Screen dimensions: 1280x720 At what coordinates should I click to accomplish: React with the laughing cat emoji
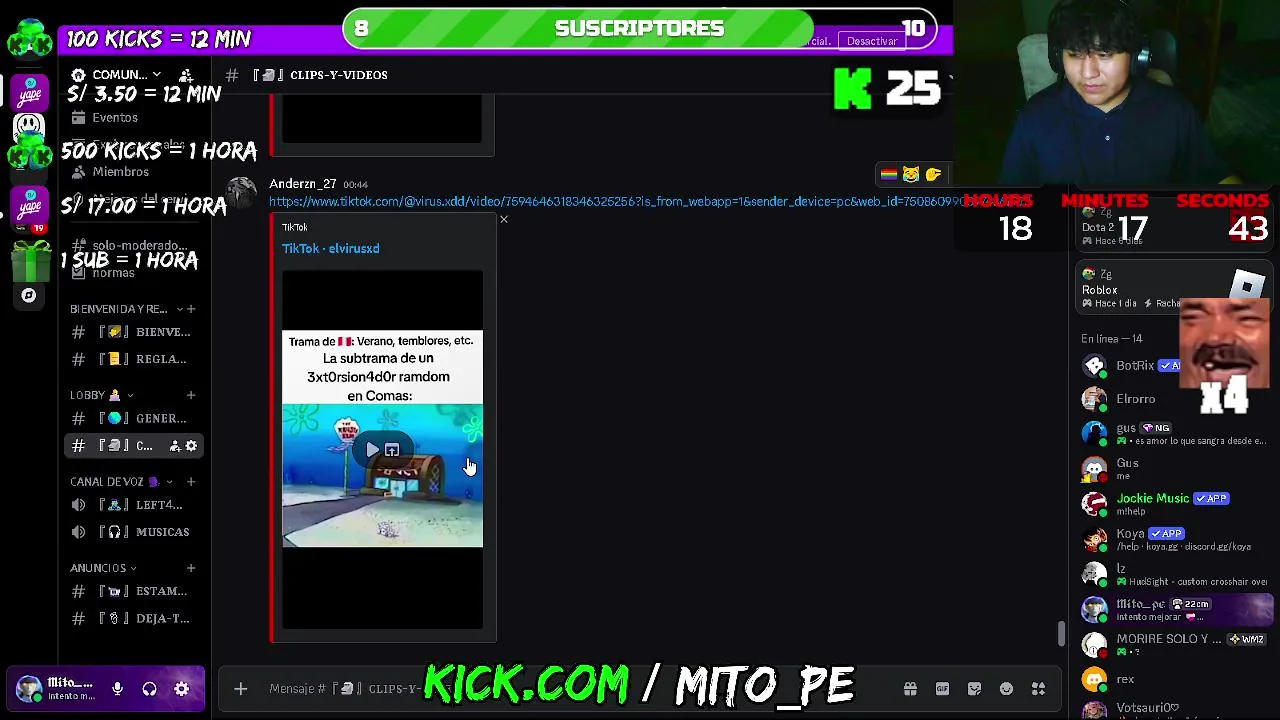click(x=910, y=175)
